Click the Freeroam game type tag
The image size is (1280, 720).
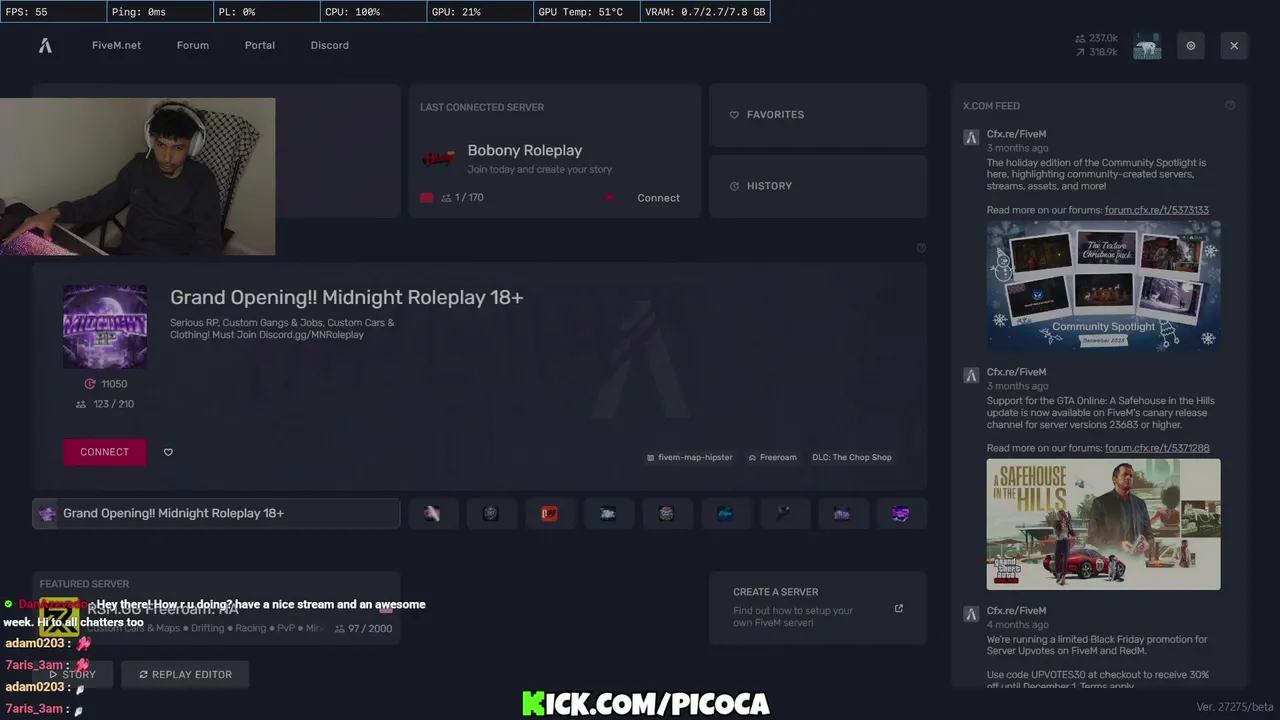coord(772,457)
